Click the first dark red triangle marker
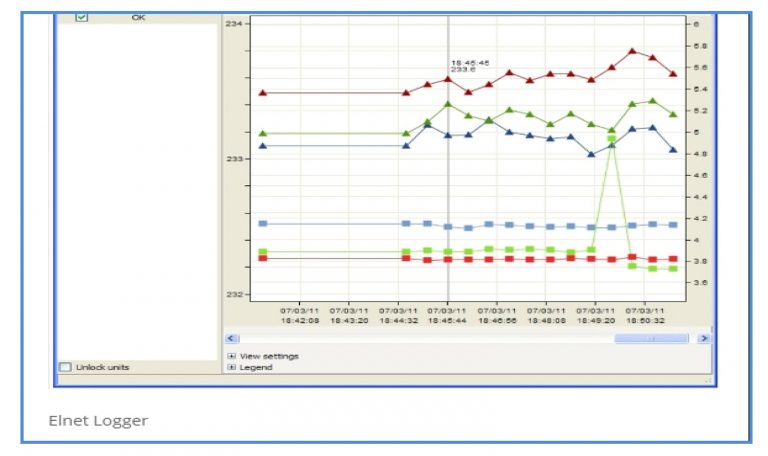768x456 pixels. click(263, 93)
